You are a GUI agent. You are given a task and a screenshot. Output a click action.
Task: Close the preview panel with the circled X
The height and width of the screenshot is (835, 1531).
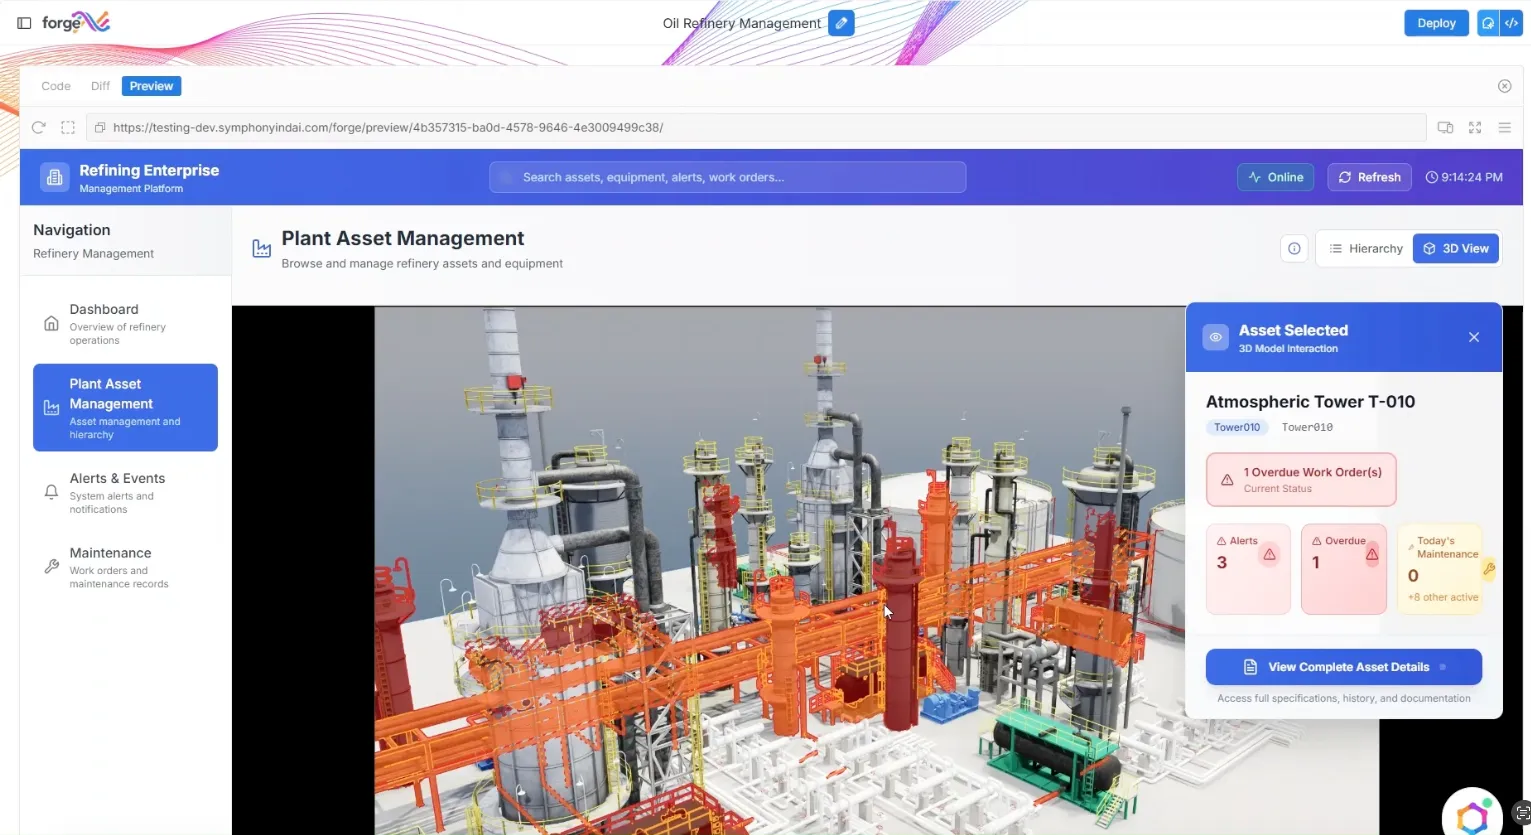pos(1504,86)
